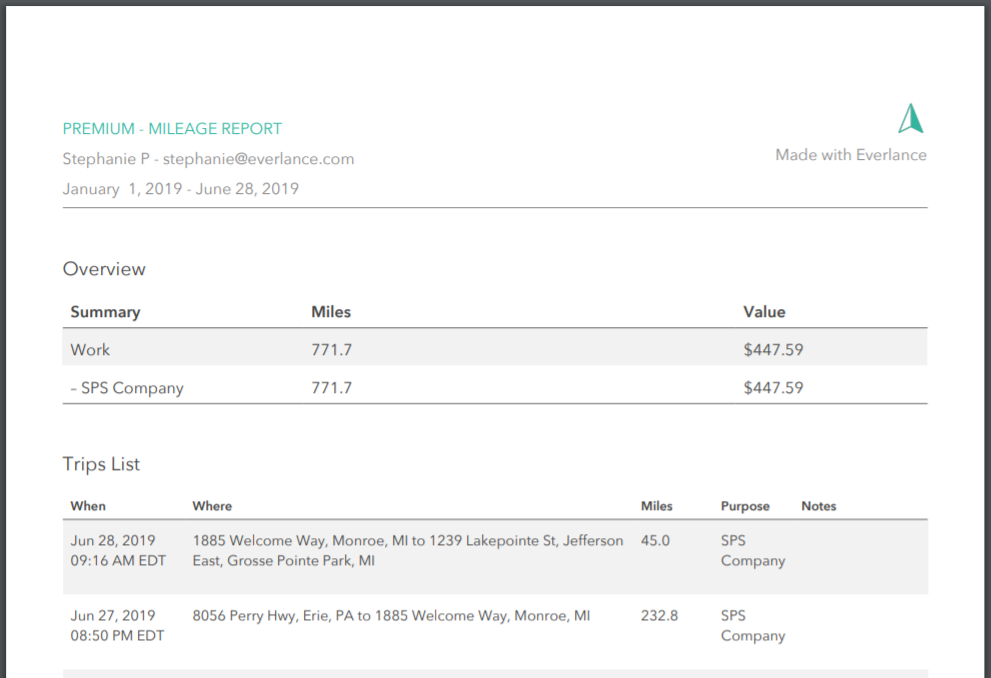
Task: Click the Miles header in Overview table
Action: click(331, 312)
